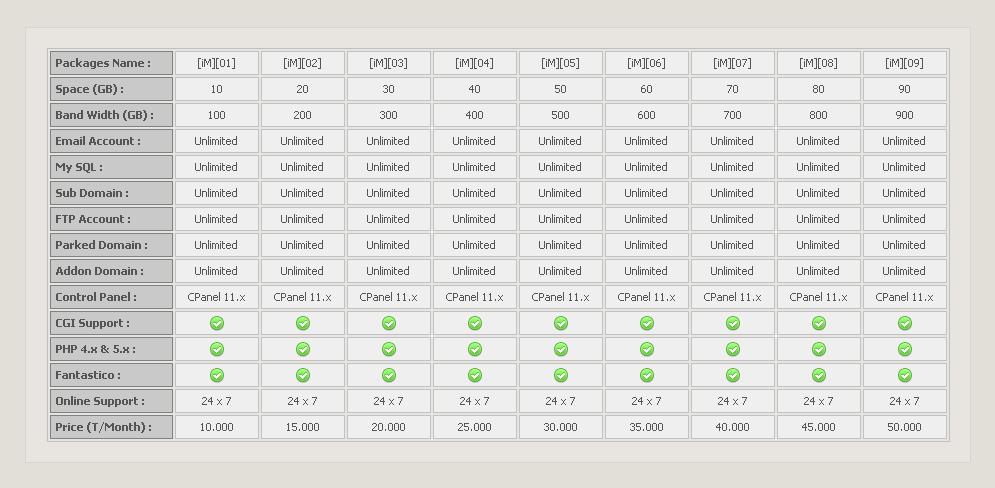The width and height of the screenshot is (995, 488).
Task: Click the Fantastico checkmark for package [iM][02]
Action: tap(303, 375)
